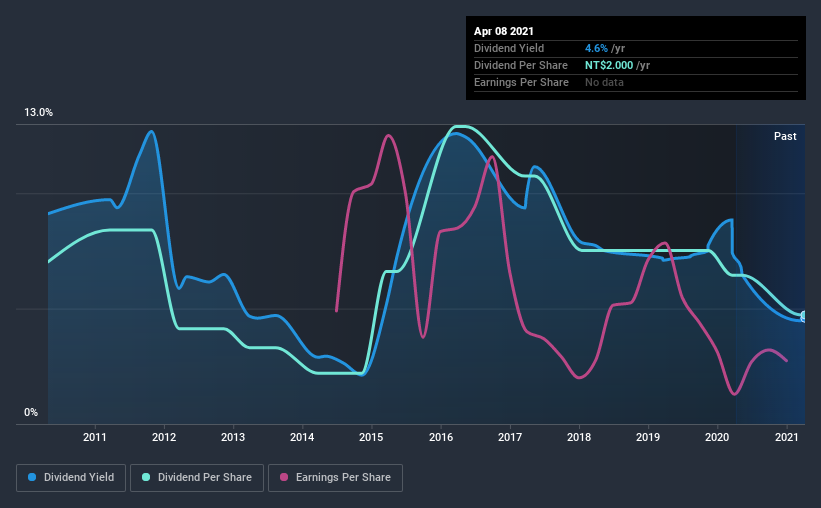Select the 2021 label on the x-axis
This screenshot has width=821, height=508.
[786, 437]
